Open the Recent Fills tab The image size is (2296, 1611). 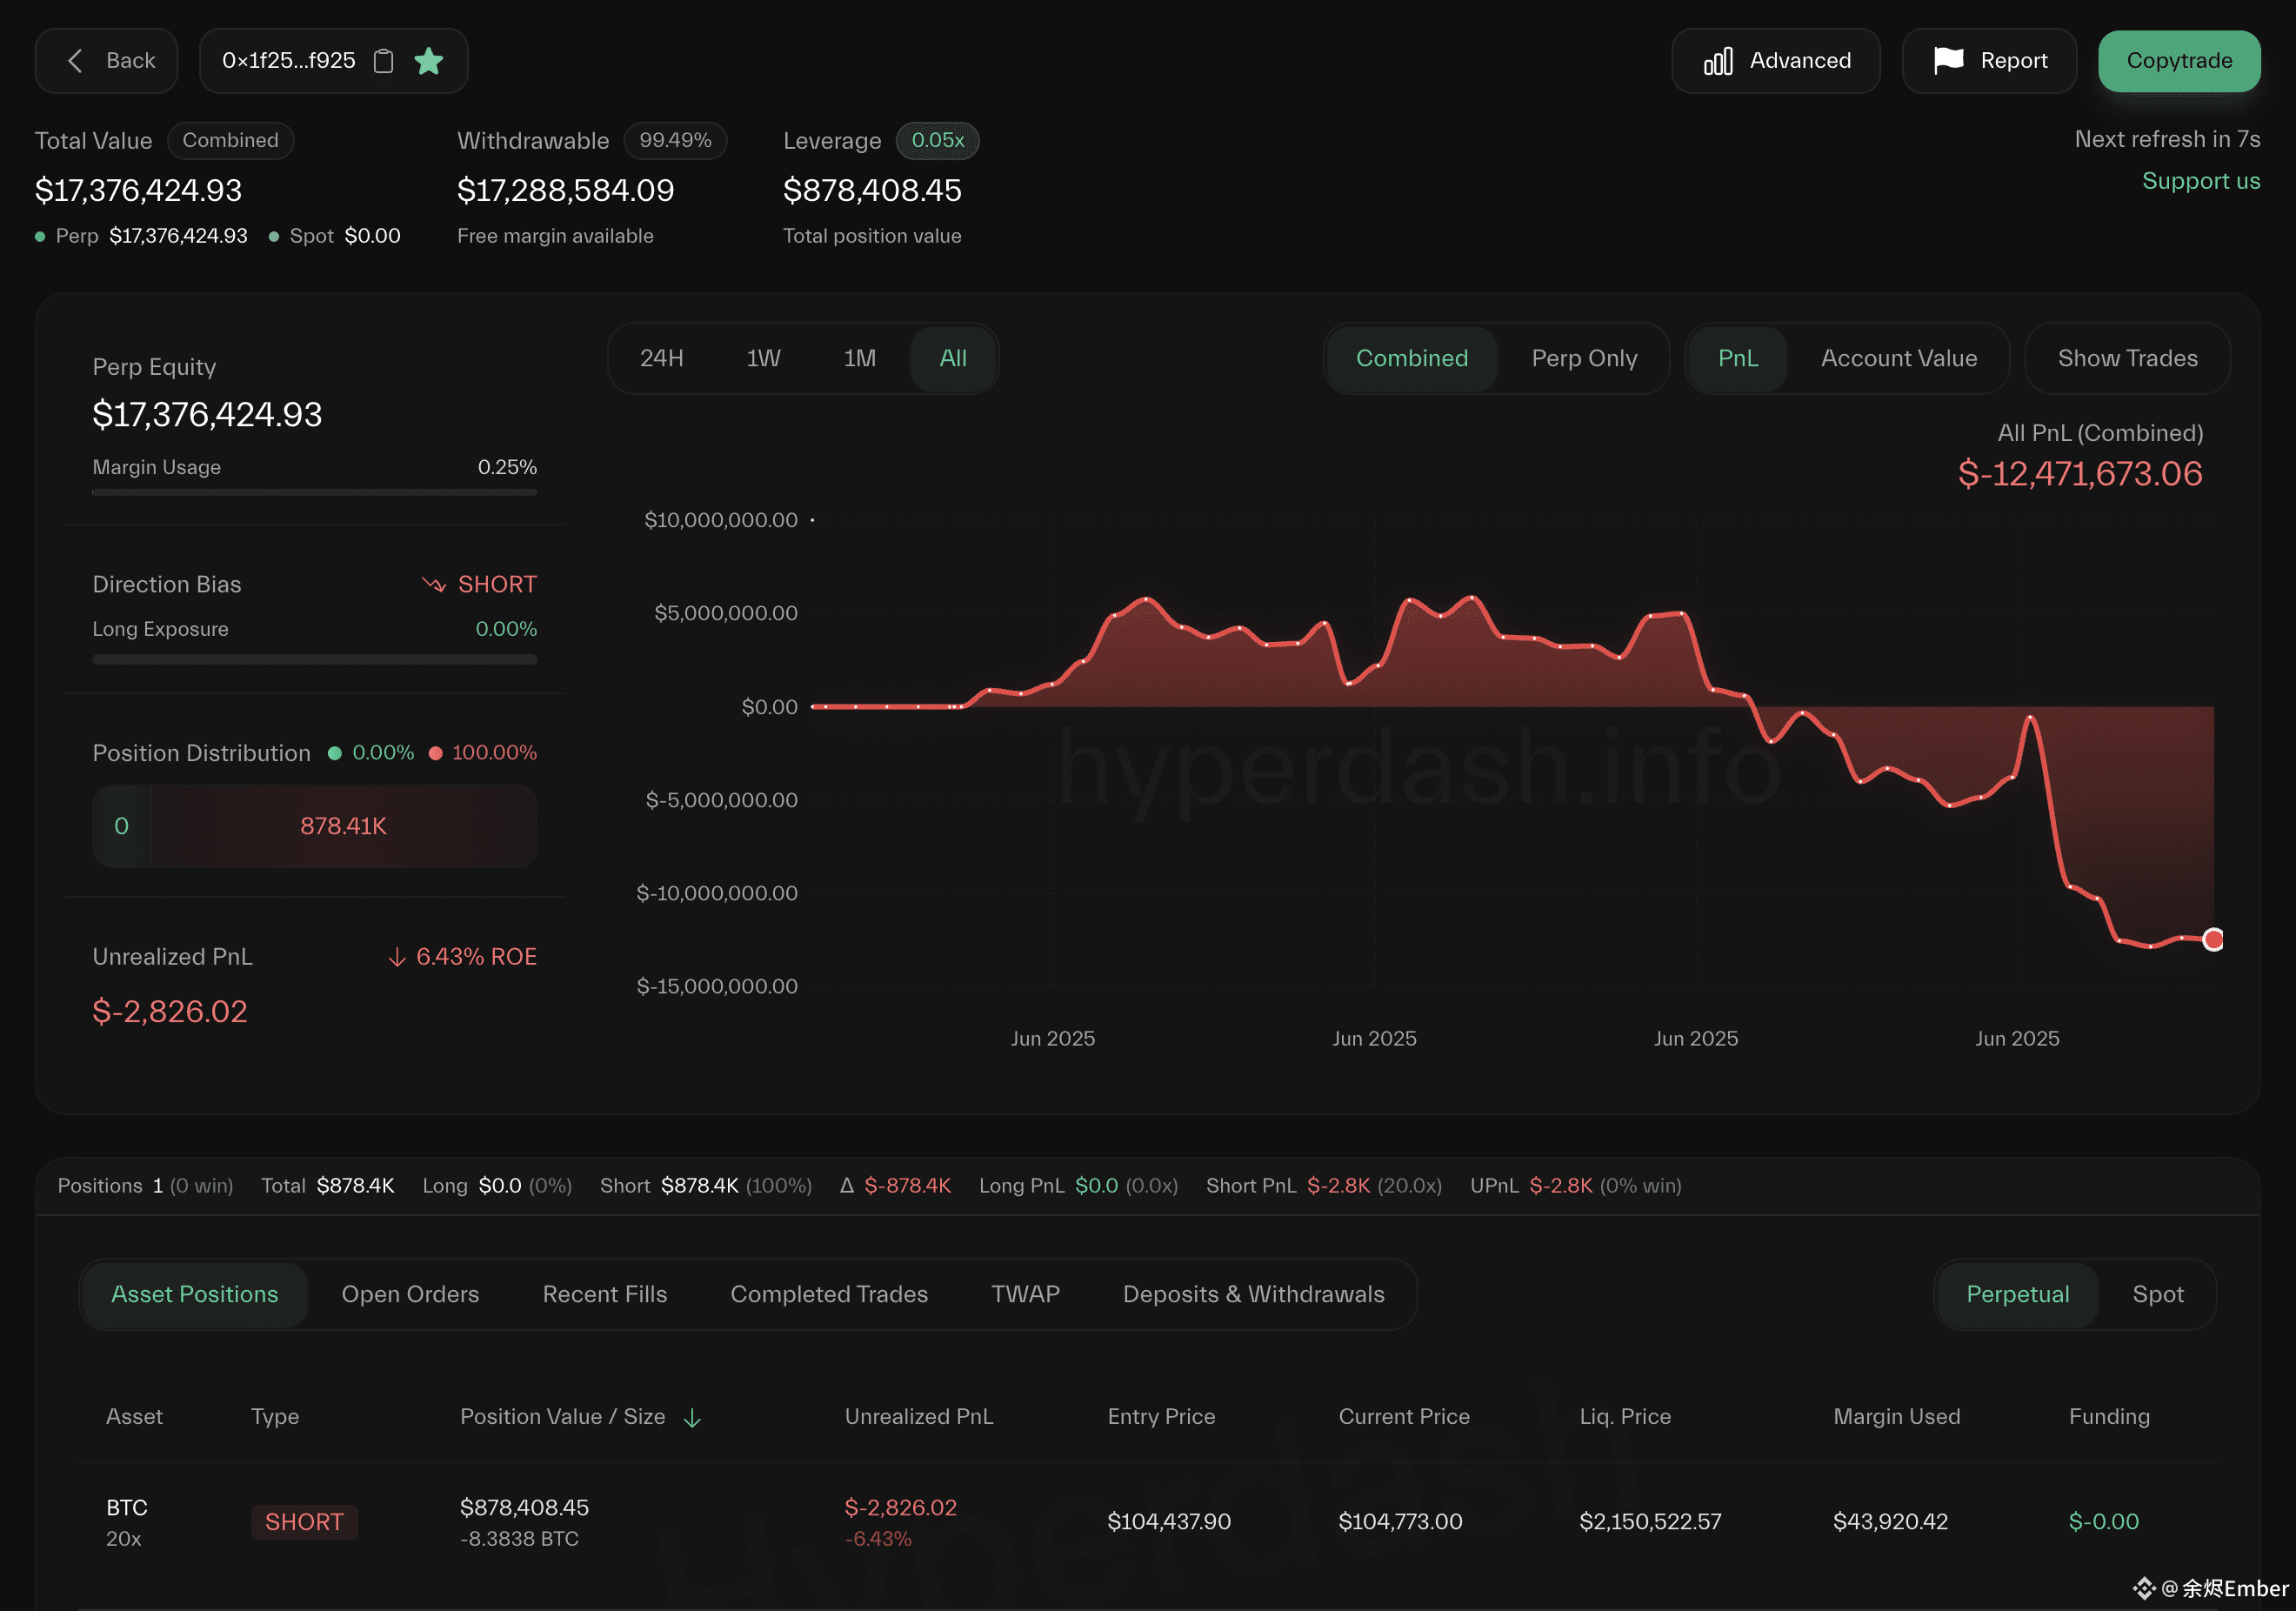click(x=604, y=1294)
